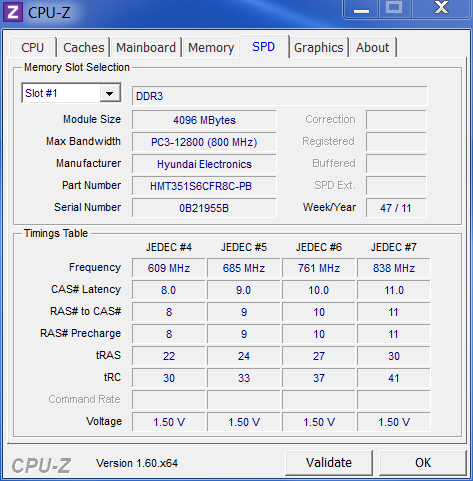This screenshot has width=473, height=481.
Task: Click the DDR3 memory type field
Action: coord(280,96)
